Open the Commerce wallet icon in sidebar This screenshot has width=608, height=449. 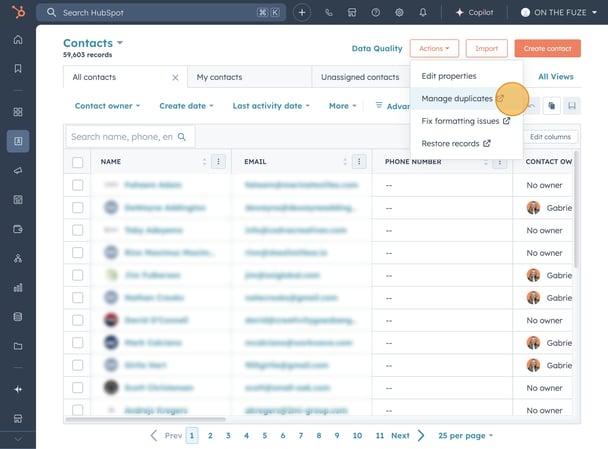[x=18, y=229]
